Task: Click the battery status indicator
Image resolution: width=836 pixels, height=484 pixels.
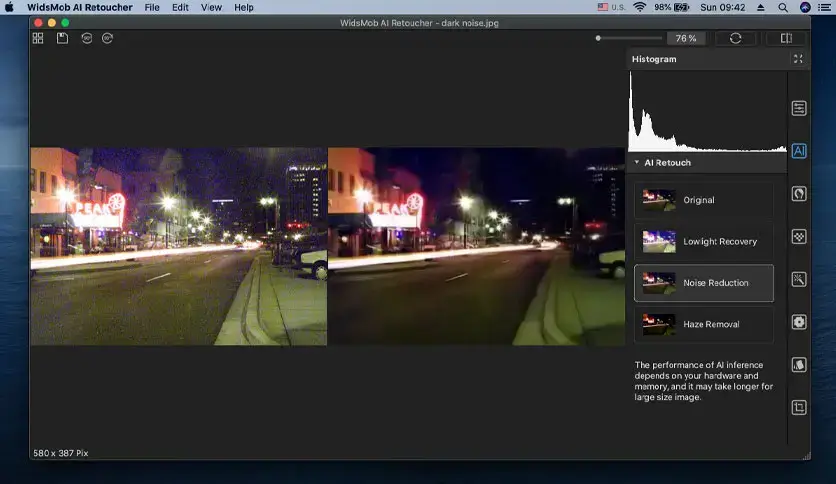Action: [672, 7]
